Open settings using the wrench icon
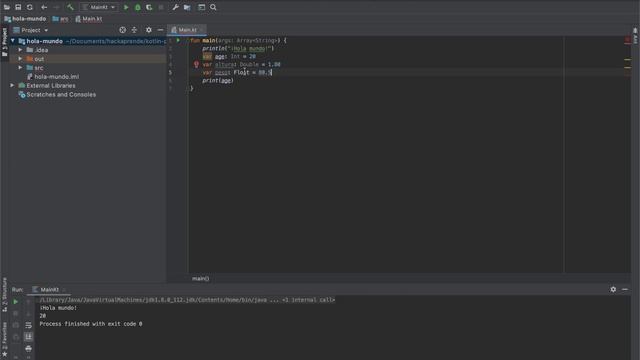 (x=176, y=7)
